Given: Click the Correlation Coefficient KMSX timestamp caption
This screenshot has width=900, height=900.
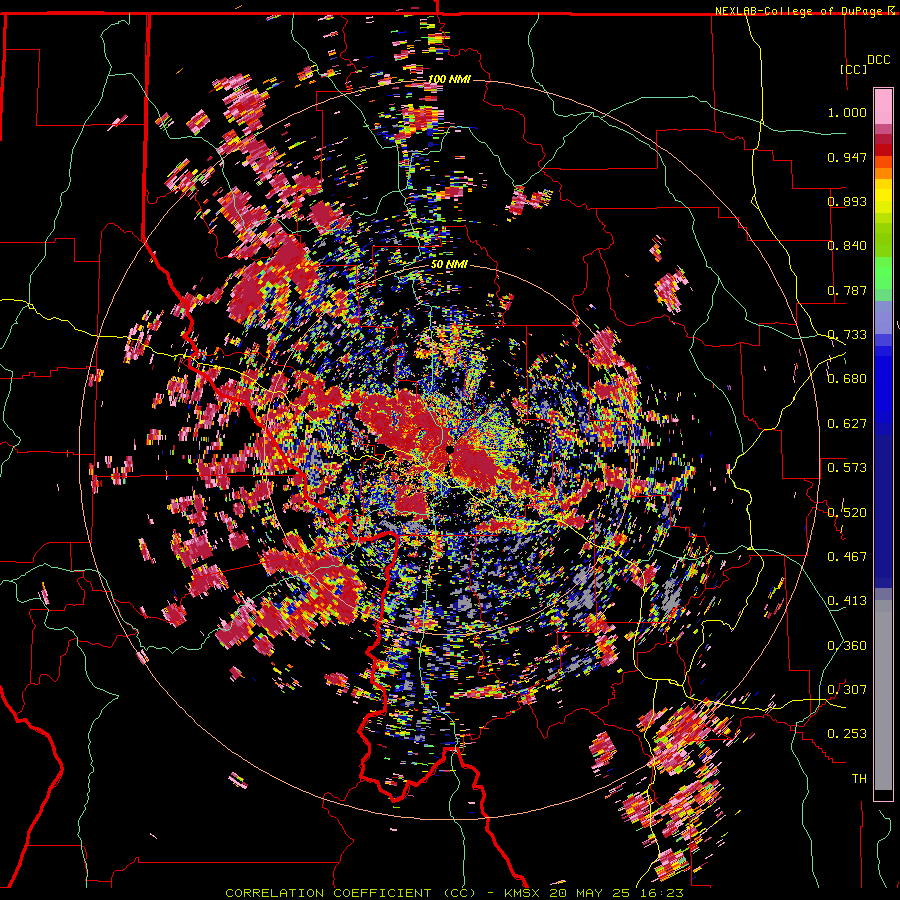Looking at the screenshot, I should 455,893.
